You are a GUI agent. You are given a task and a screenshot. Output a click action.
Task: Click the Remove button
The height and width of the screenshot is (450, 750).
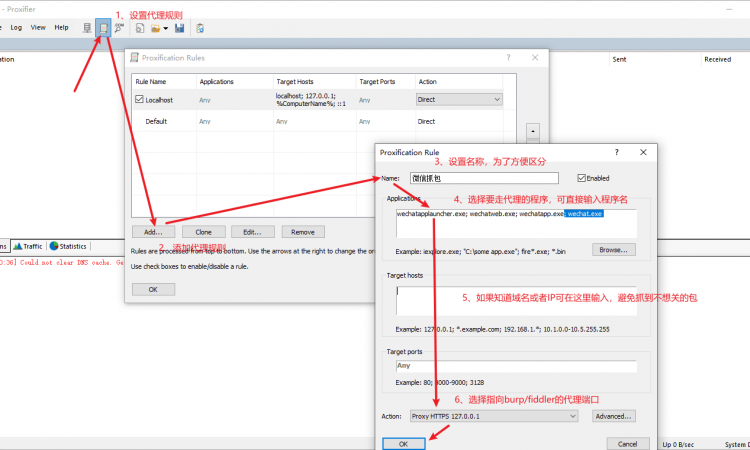coord(303,232)
